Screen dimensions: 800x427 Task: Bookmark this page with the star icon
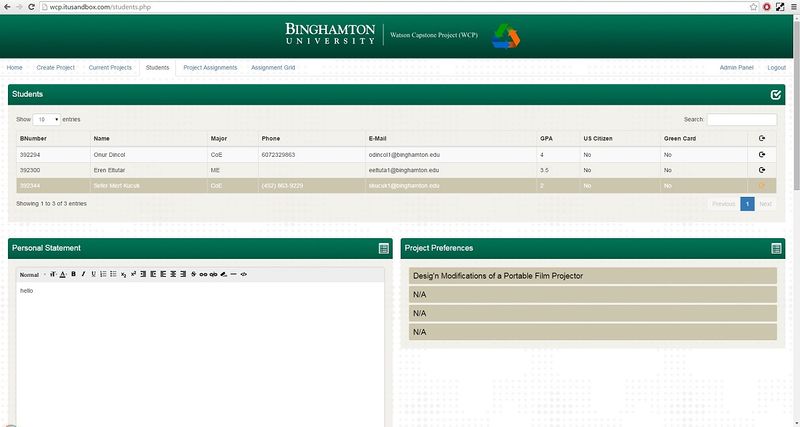[x=752, y=7]
